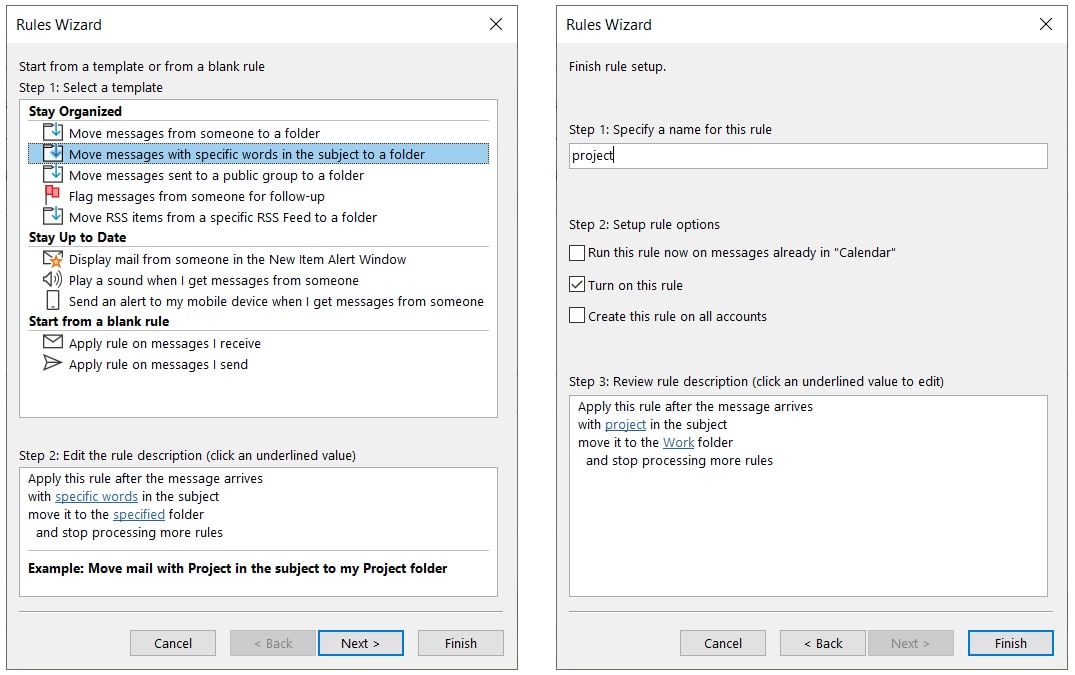Click the speaker icon for play a sound rule
The image size is (1075, 675).
[x=57, y=279]
